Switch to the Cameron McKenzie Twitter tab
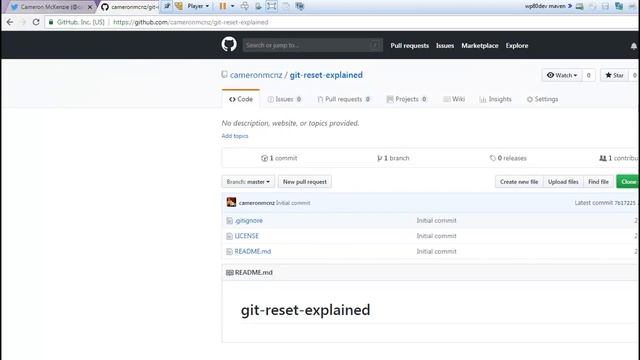Screen dimensions: 640x360 coord(50,7)
